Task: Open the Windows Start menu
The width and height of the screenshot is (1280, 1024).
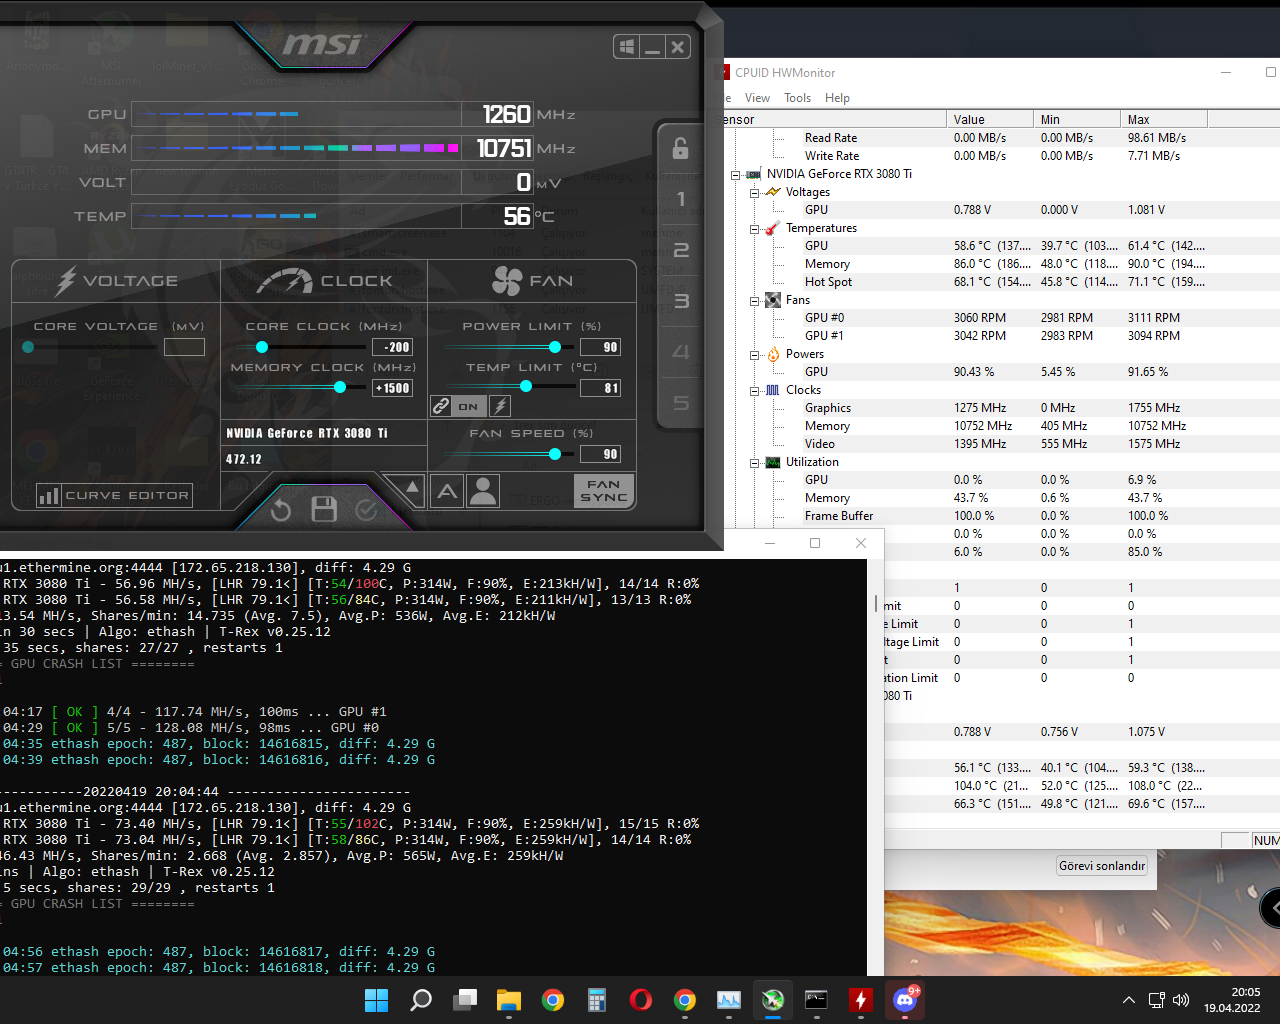Action: (377, 1000)
